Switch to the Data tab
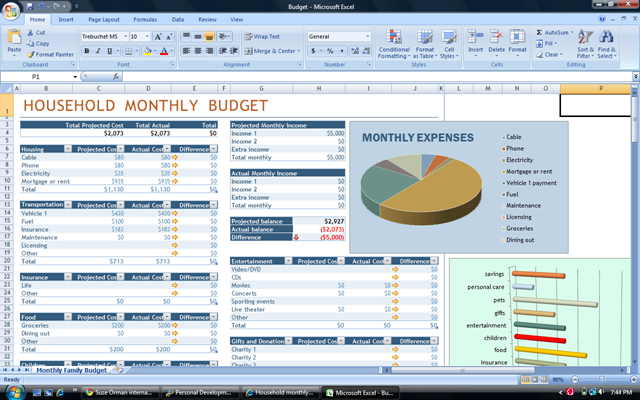 (178, 20)
